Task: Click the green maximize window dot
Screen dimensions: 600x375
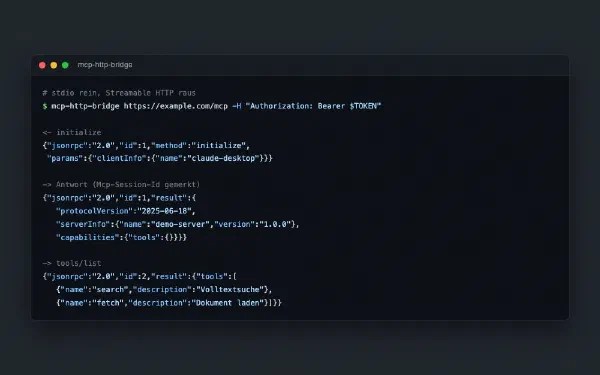Action: [65, 65]
